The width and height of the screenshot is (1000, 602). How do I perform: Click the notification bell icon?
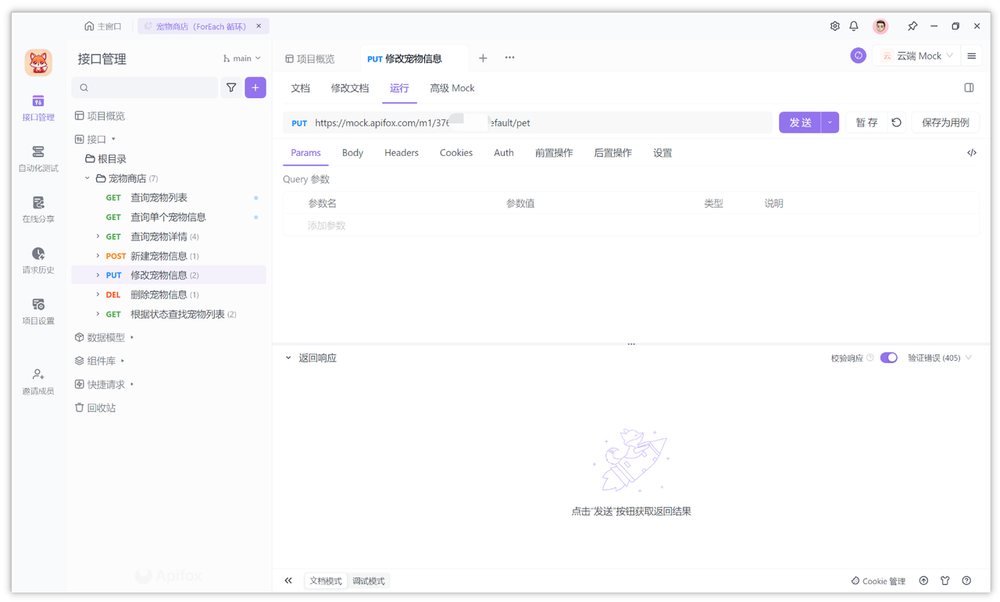coord(854,26)
